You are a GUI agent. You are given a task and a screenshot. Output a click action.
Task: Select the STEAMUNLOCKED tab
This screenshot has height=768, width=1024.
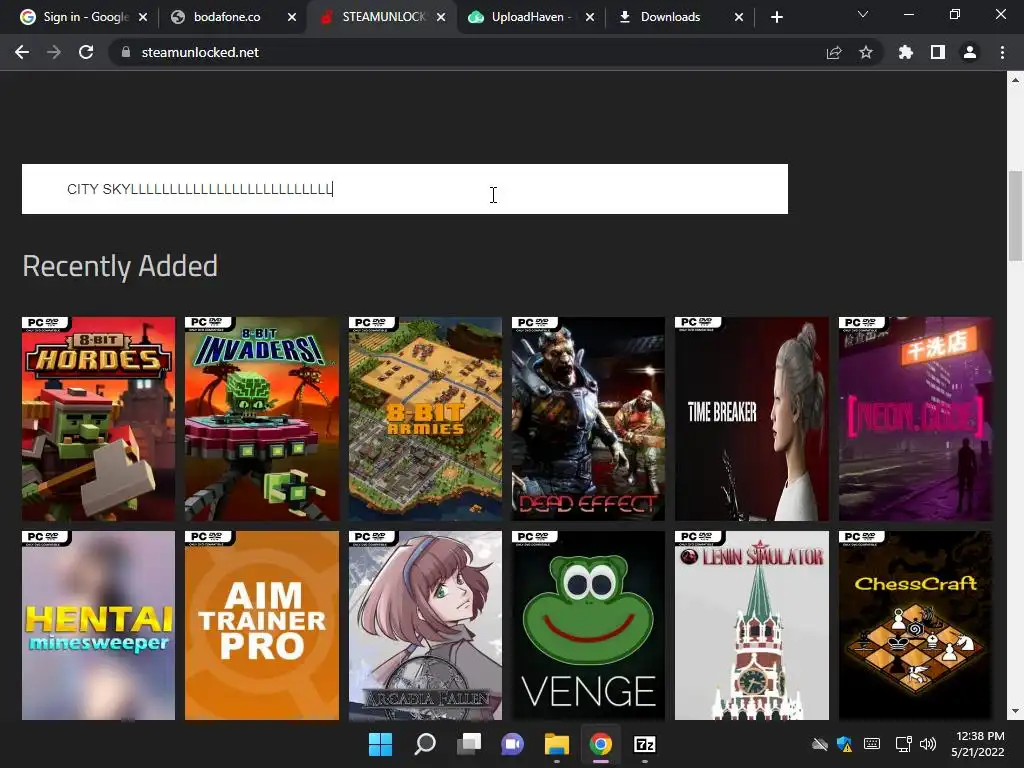click(x=383, y=17)
